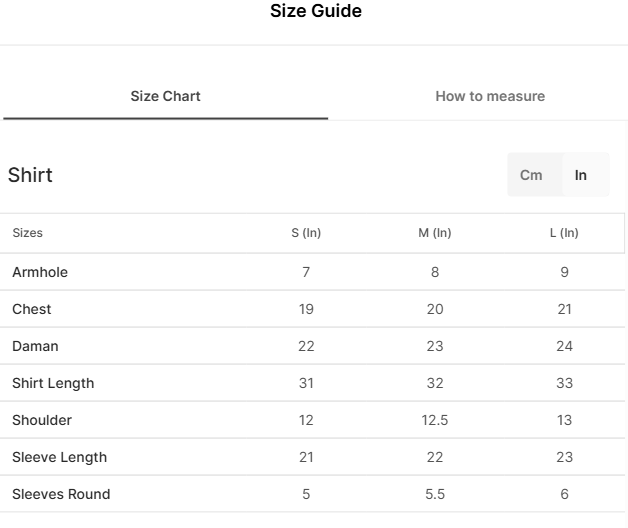The image size is (628, 528).
Task: Select the Sleeve Length row label
Action: 60,457
